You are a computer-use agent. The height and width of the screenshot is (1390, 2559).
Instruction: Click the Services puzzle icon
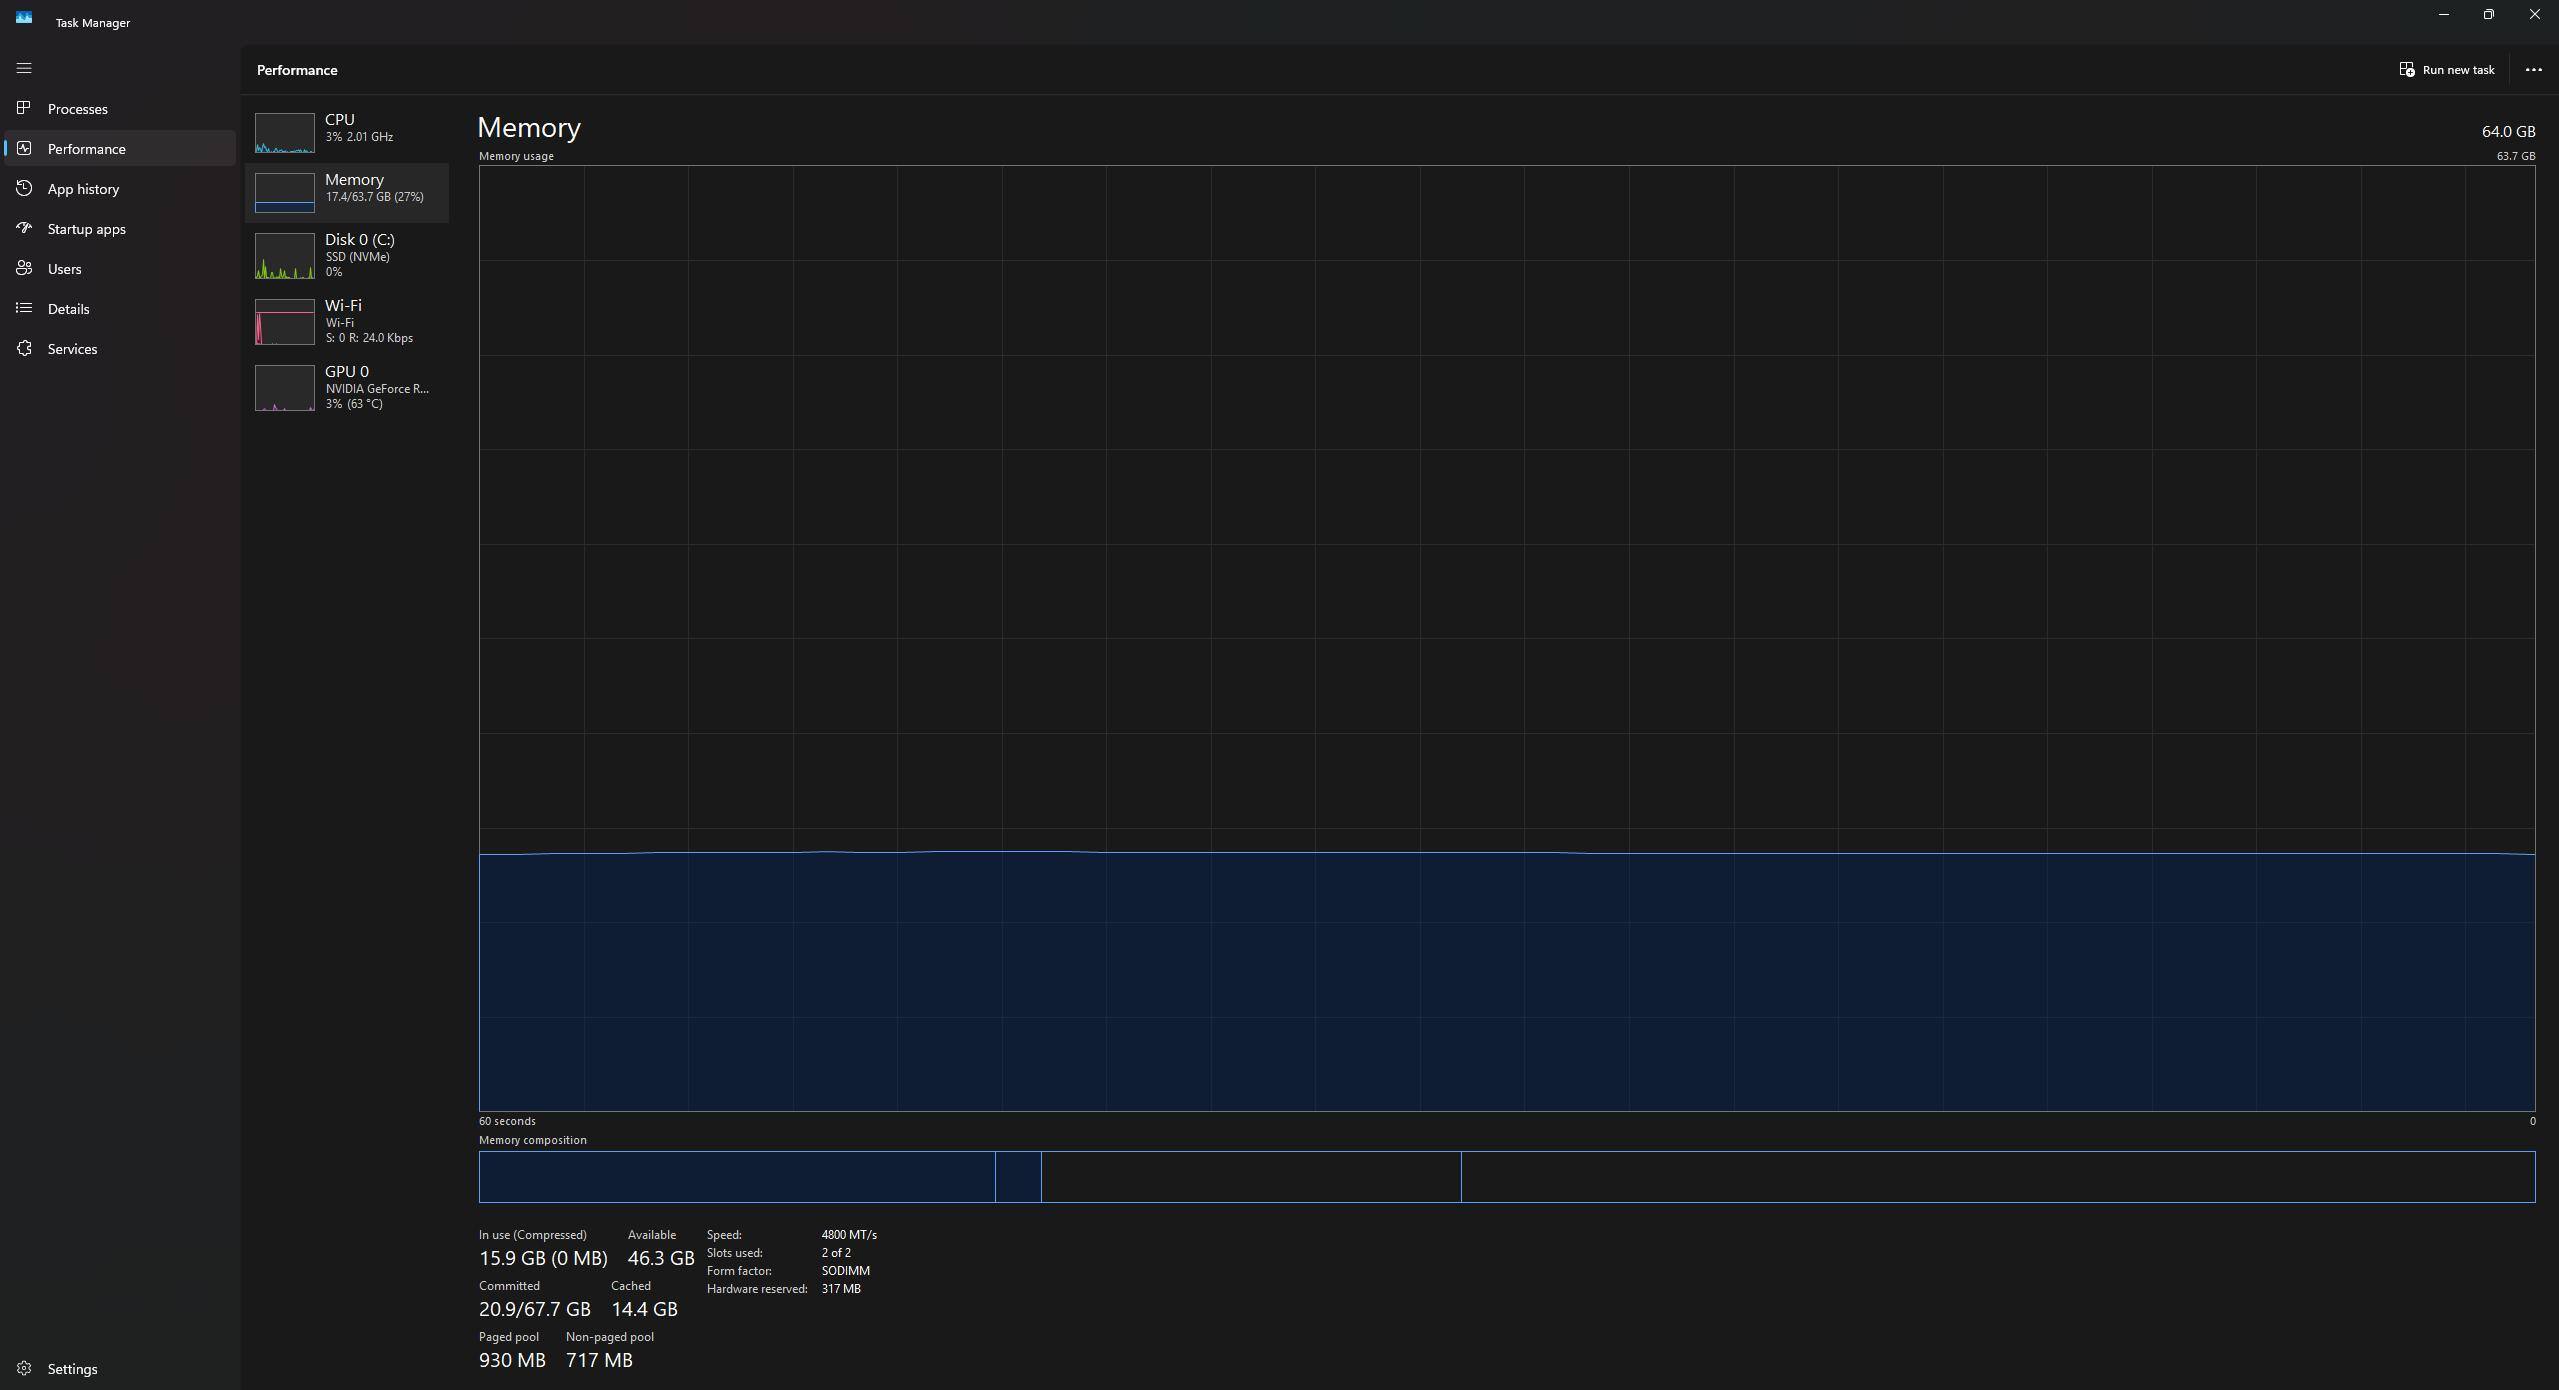click(x=24, y=348)
